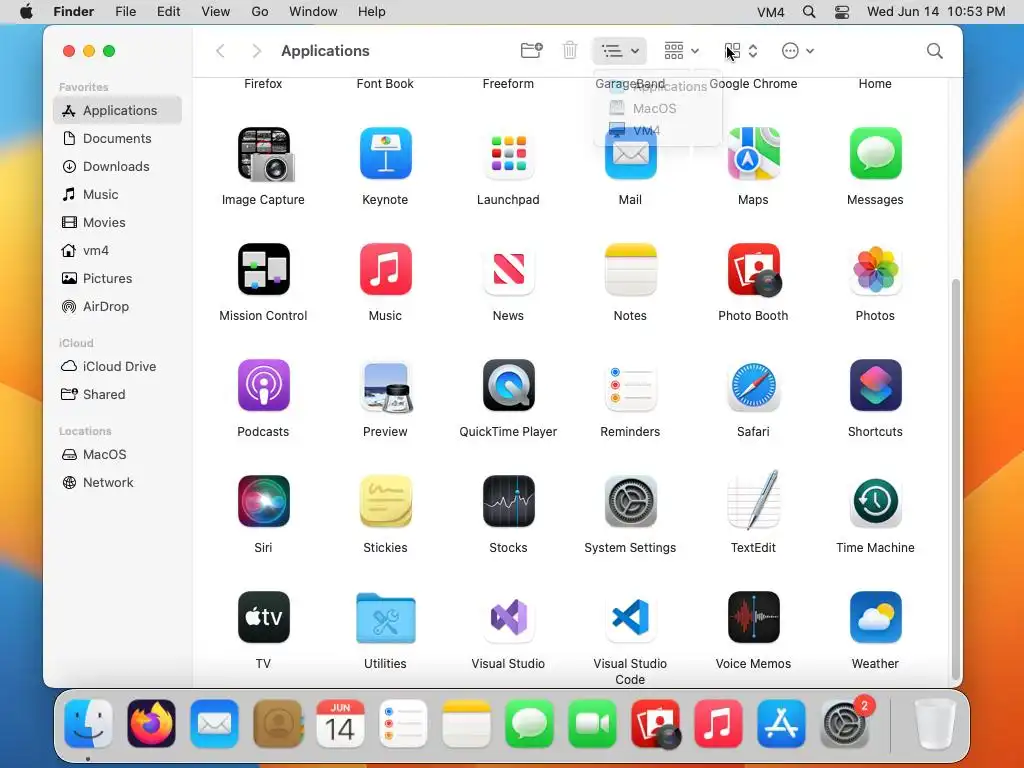Open the Stocks app icon
This screenshot has height=768, width=1024.
pyautogui.click(x=508, y=502)
